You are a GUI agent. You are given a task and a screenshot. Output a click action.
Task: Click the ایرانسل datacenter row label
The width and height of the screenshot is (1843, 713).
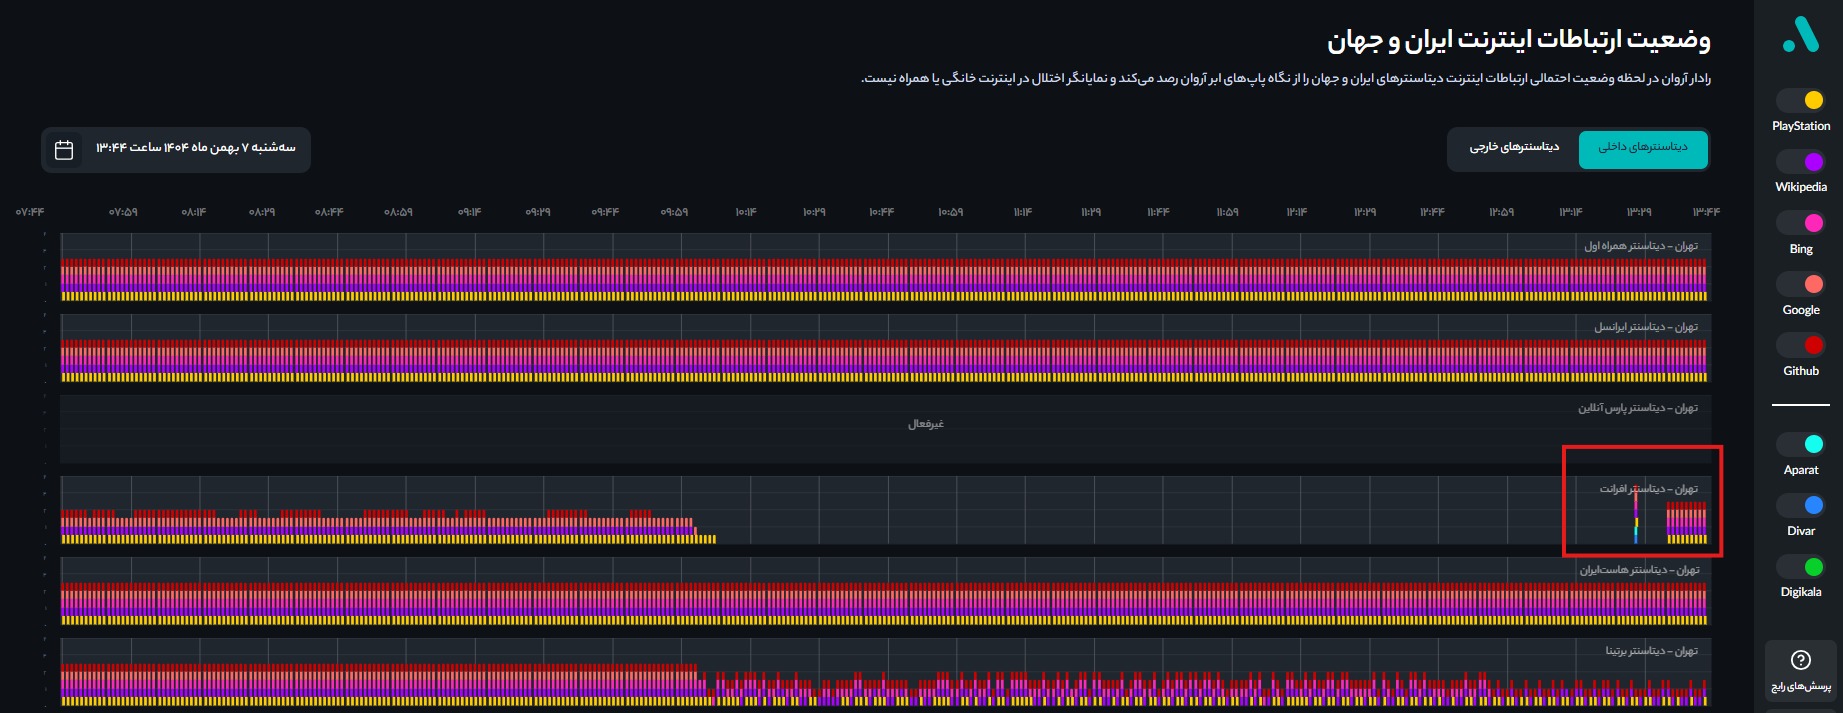1645,327
